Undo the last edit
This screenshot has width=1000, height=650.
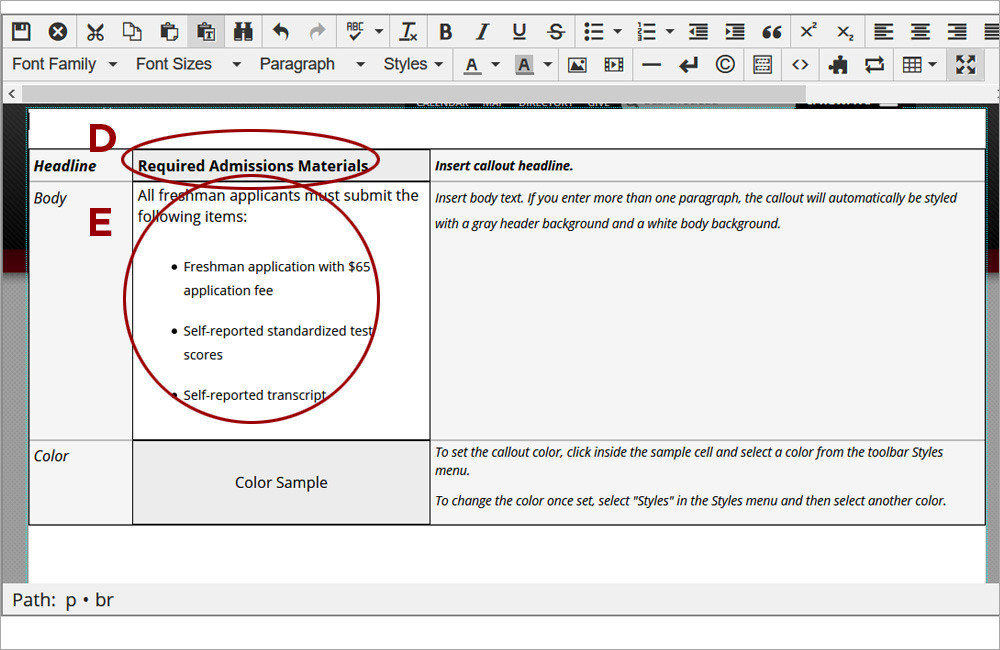pyautogui.click(x=281, y=31)
